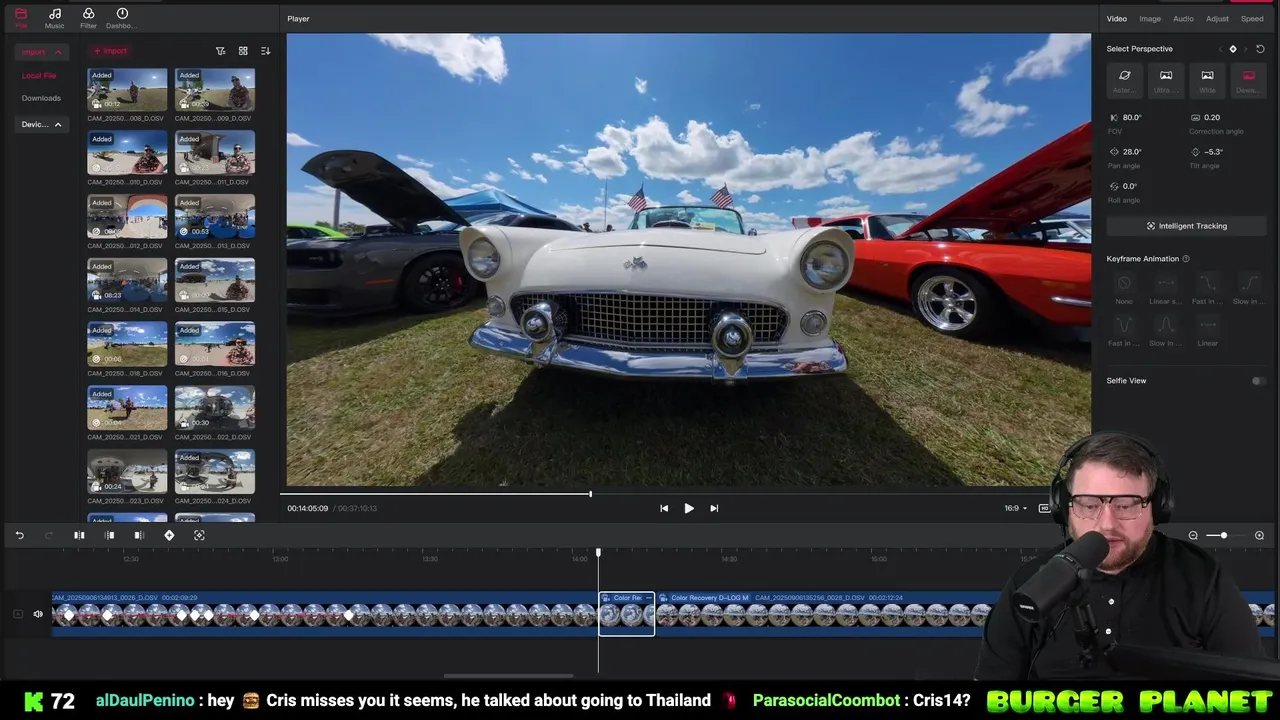Zoom in the timeline

1259,536
